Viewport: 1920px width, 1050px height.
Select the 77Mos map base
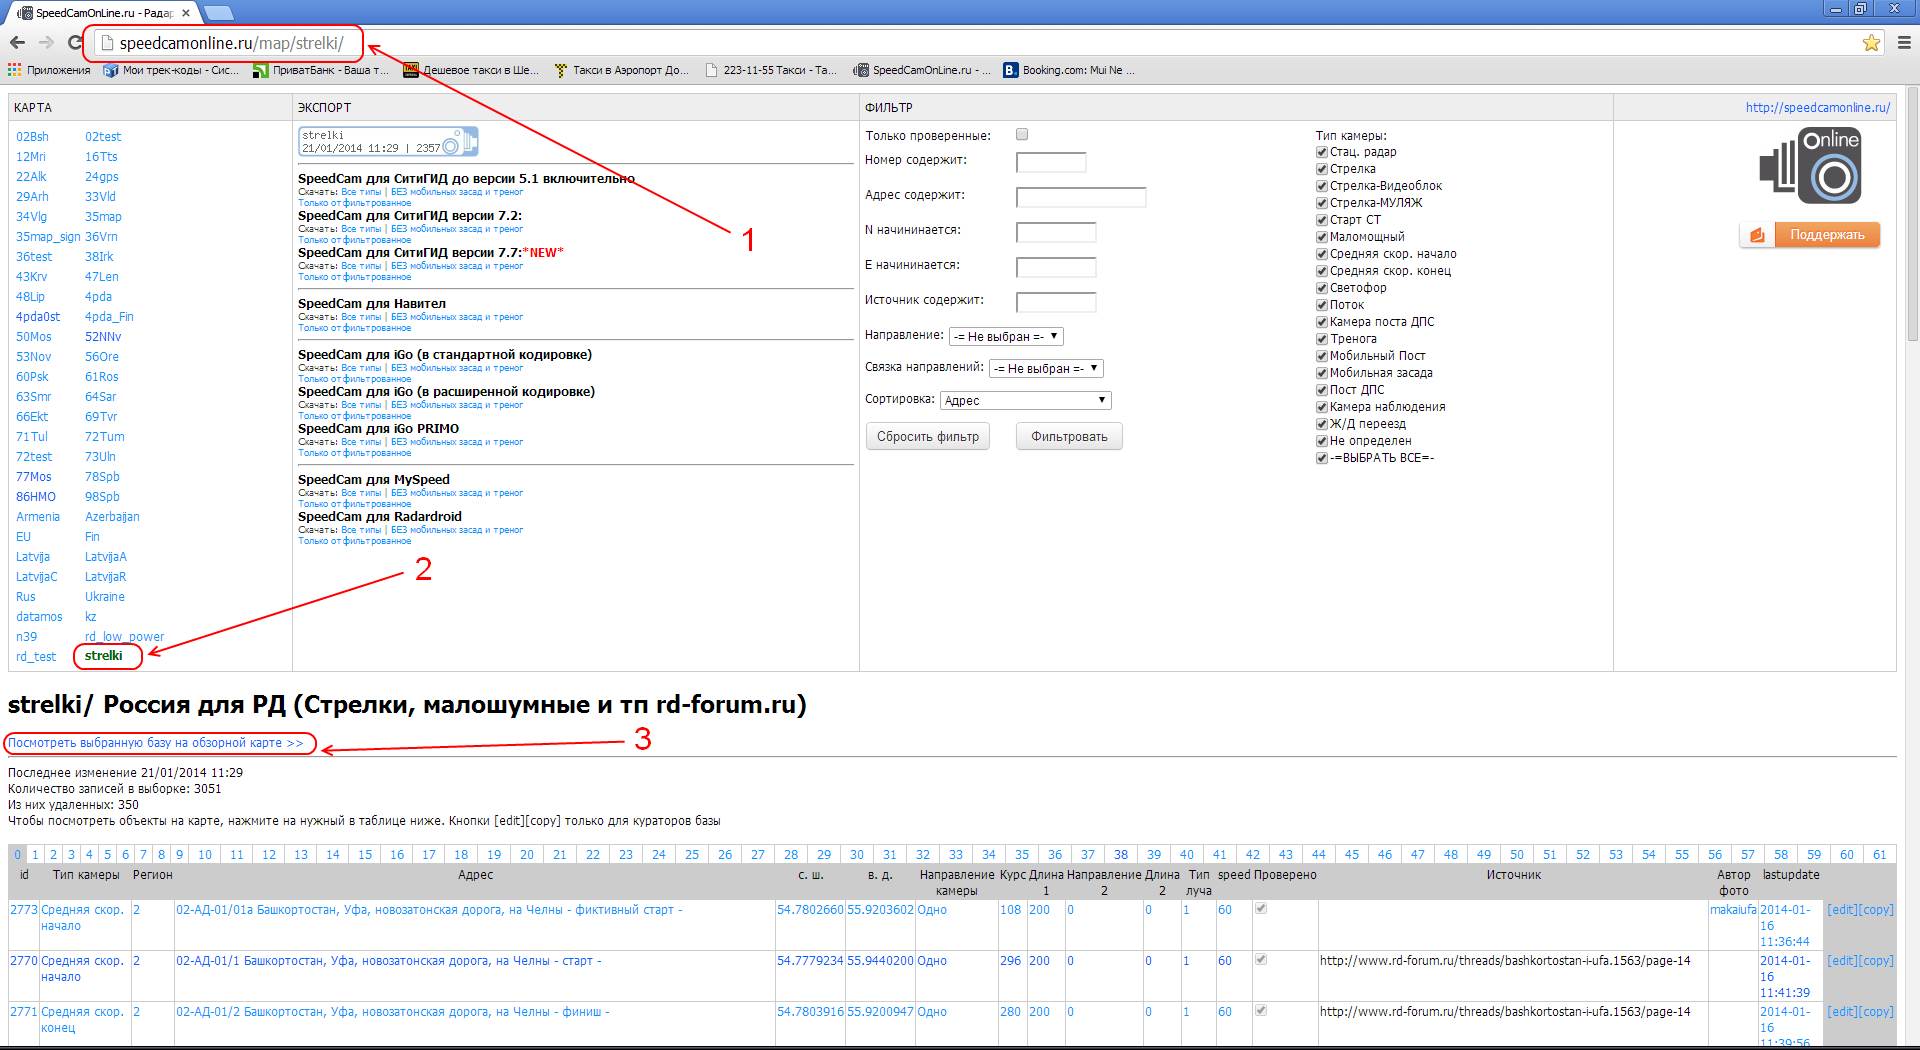(34, 477)
